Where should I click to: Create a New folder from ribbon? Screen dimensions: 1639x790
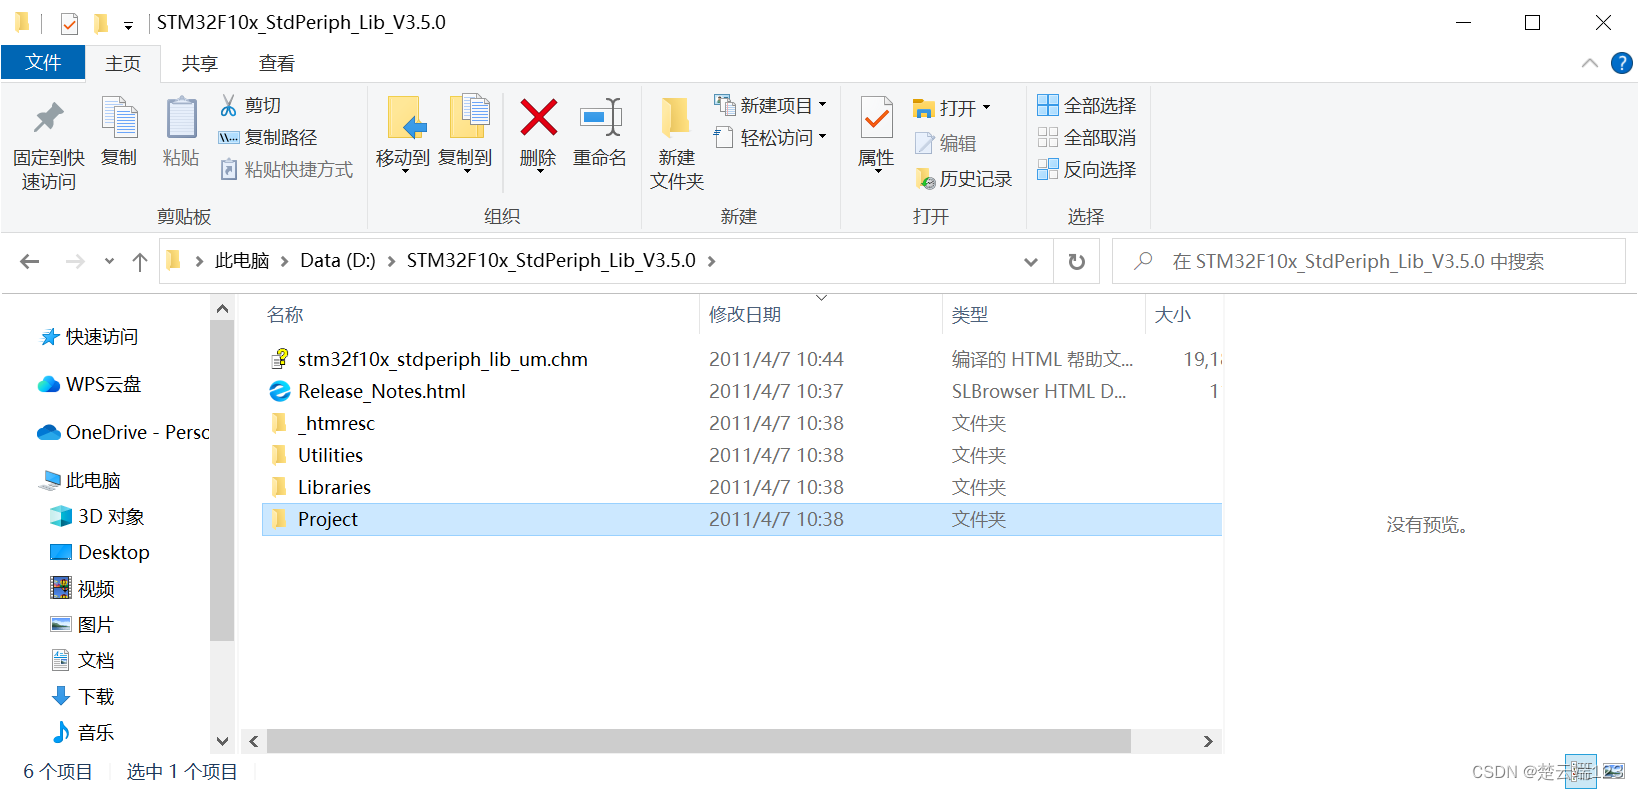coord(677,143)
